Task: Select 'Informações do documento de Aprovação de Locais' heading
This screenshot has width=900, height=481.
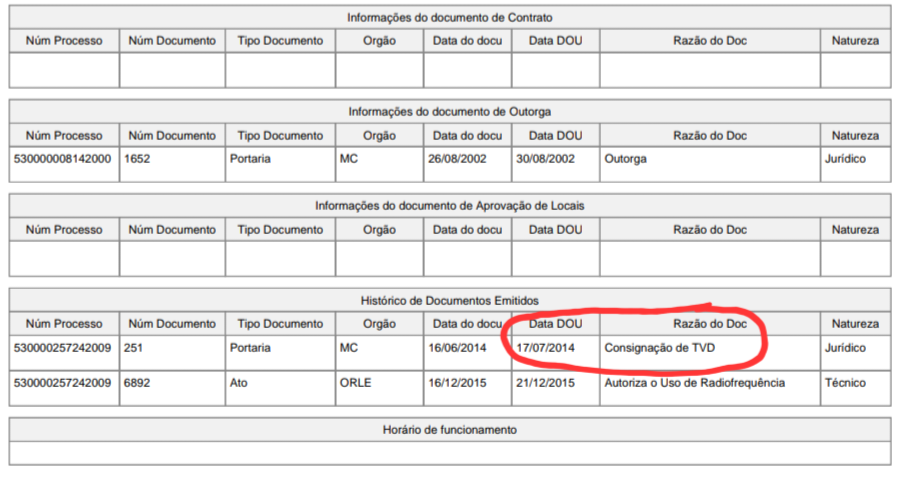Action: click(x=449, y=206)
